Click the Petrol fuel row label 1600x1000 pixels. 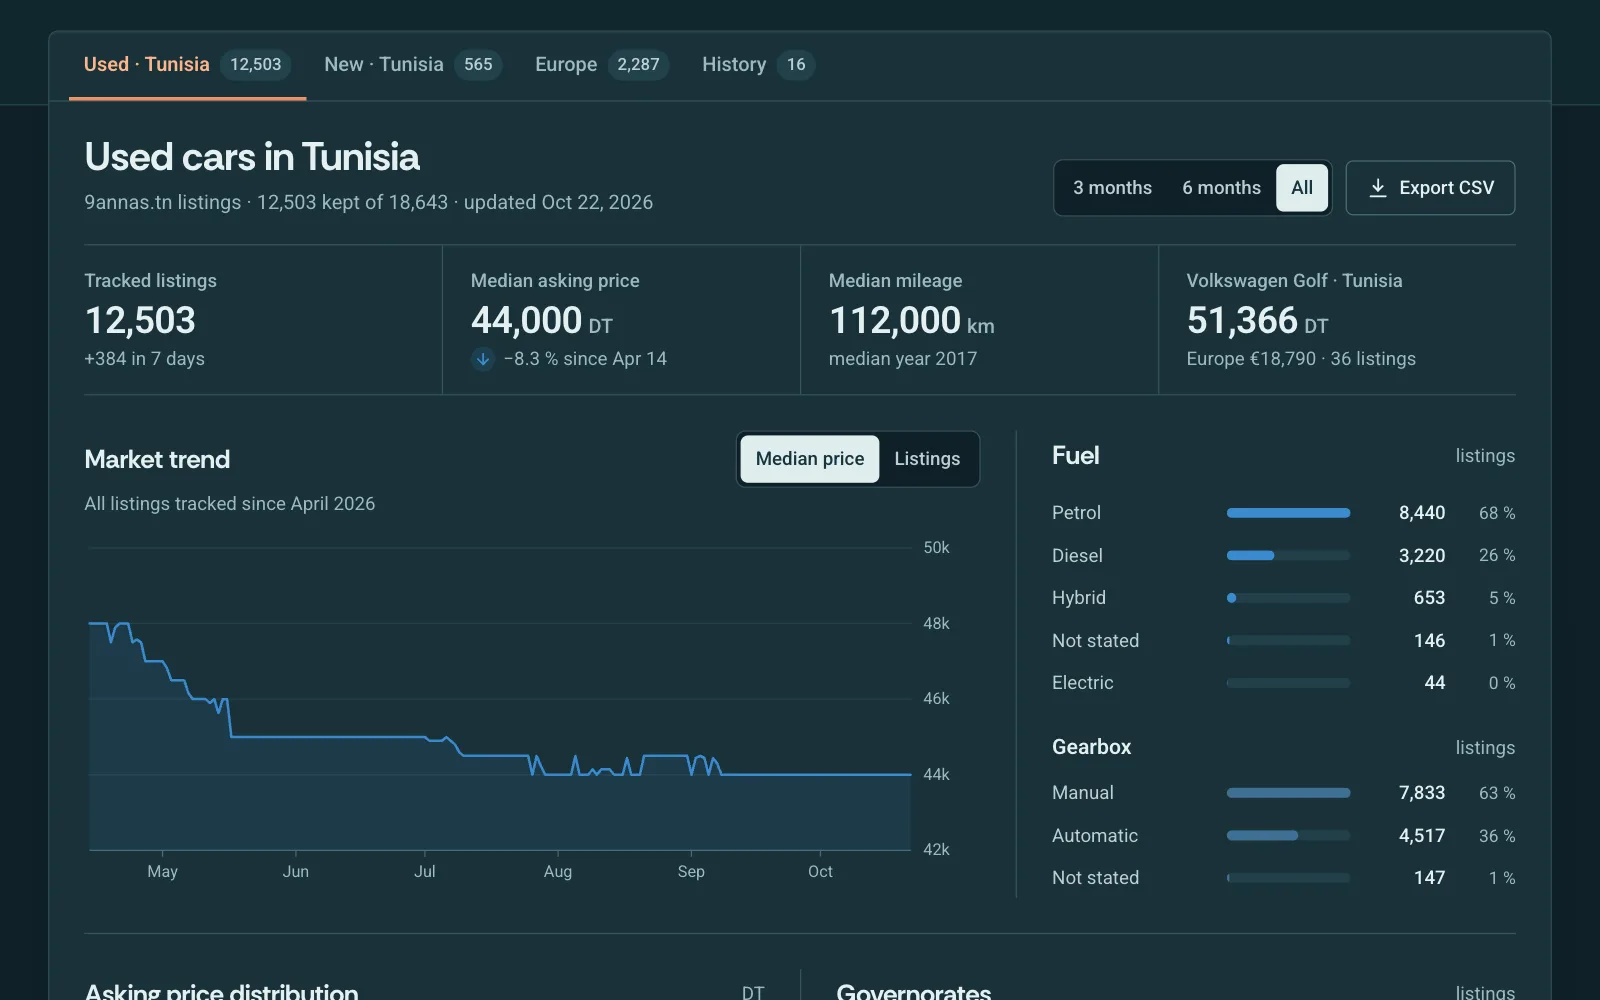[1076, 513]
